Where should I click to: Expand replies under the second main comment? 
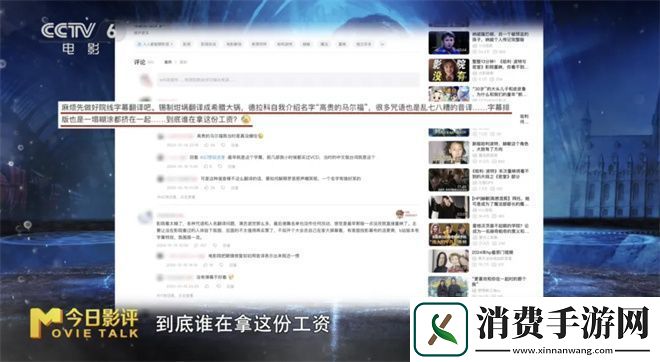[x=176, y=295]
